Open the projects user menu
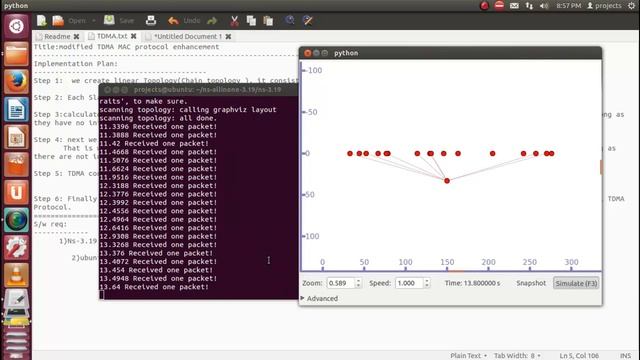Screen dimensions: 640x360 point(604,6)
